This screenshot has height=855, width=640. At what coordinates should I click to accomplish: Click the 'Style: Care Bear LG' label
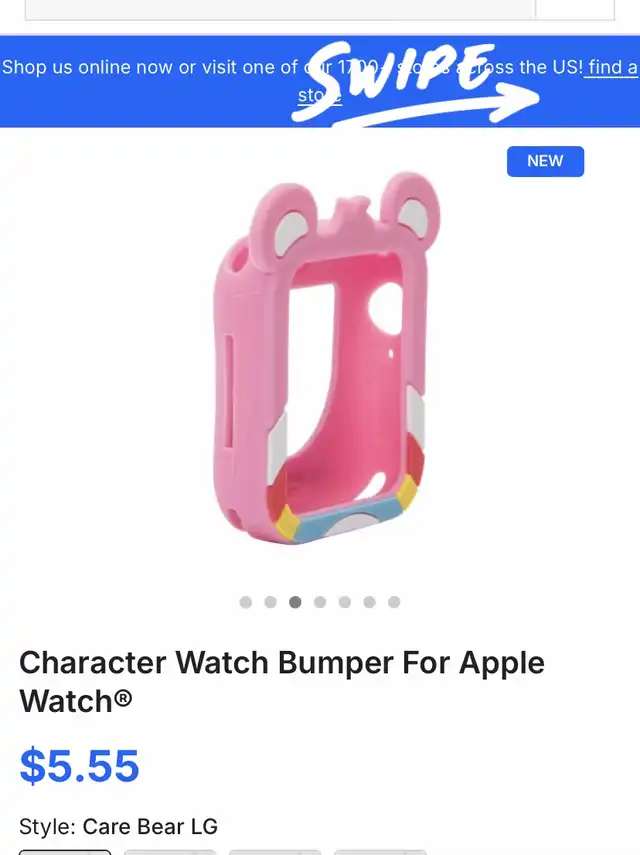118,827
